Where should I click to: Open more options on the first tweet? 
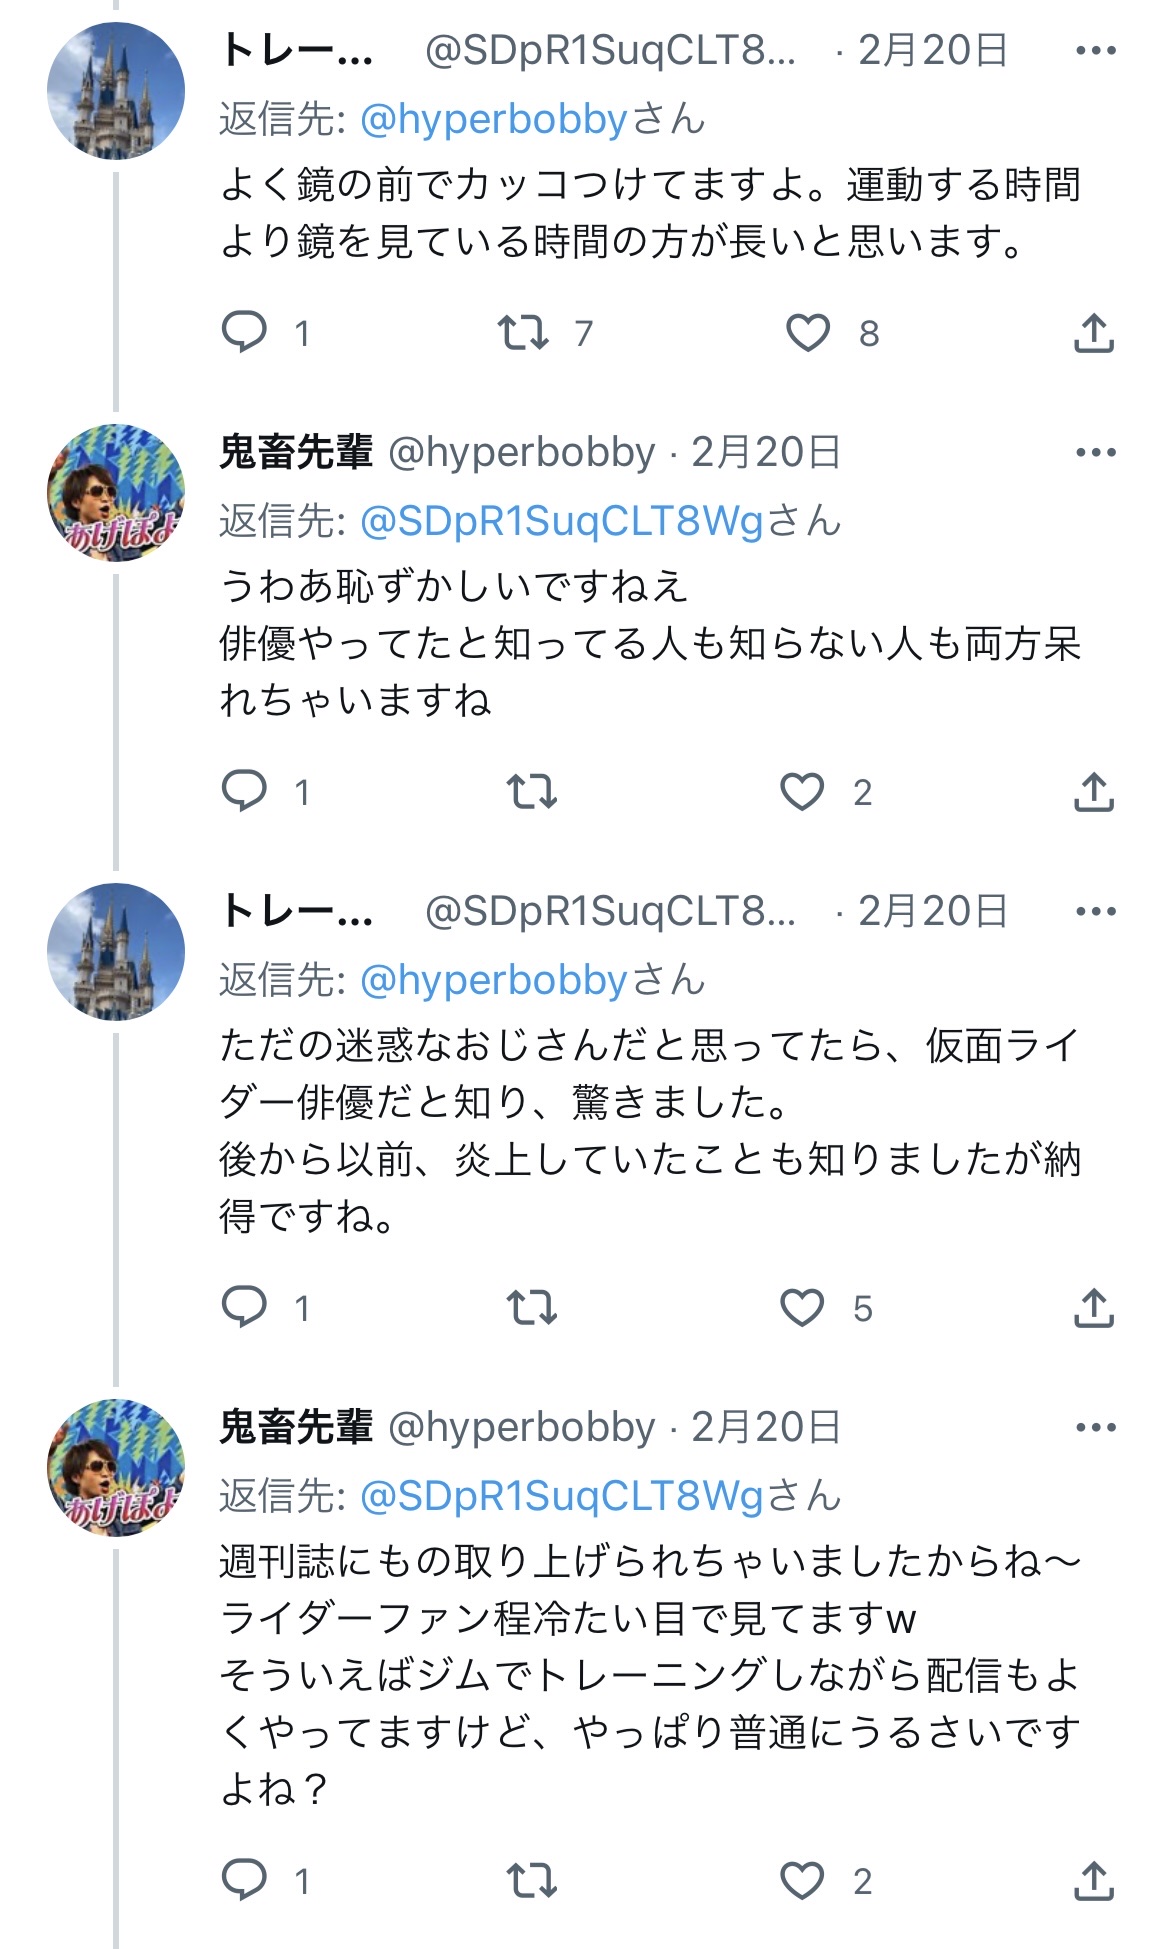click(x=1095, y=50)
